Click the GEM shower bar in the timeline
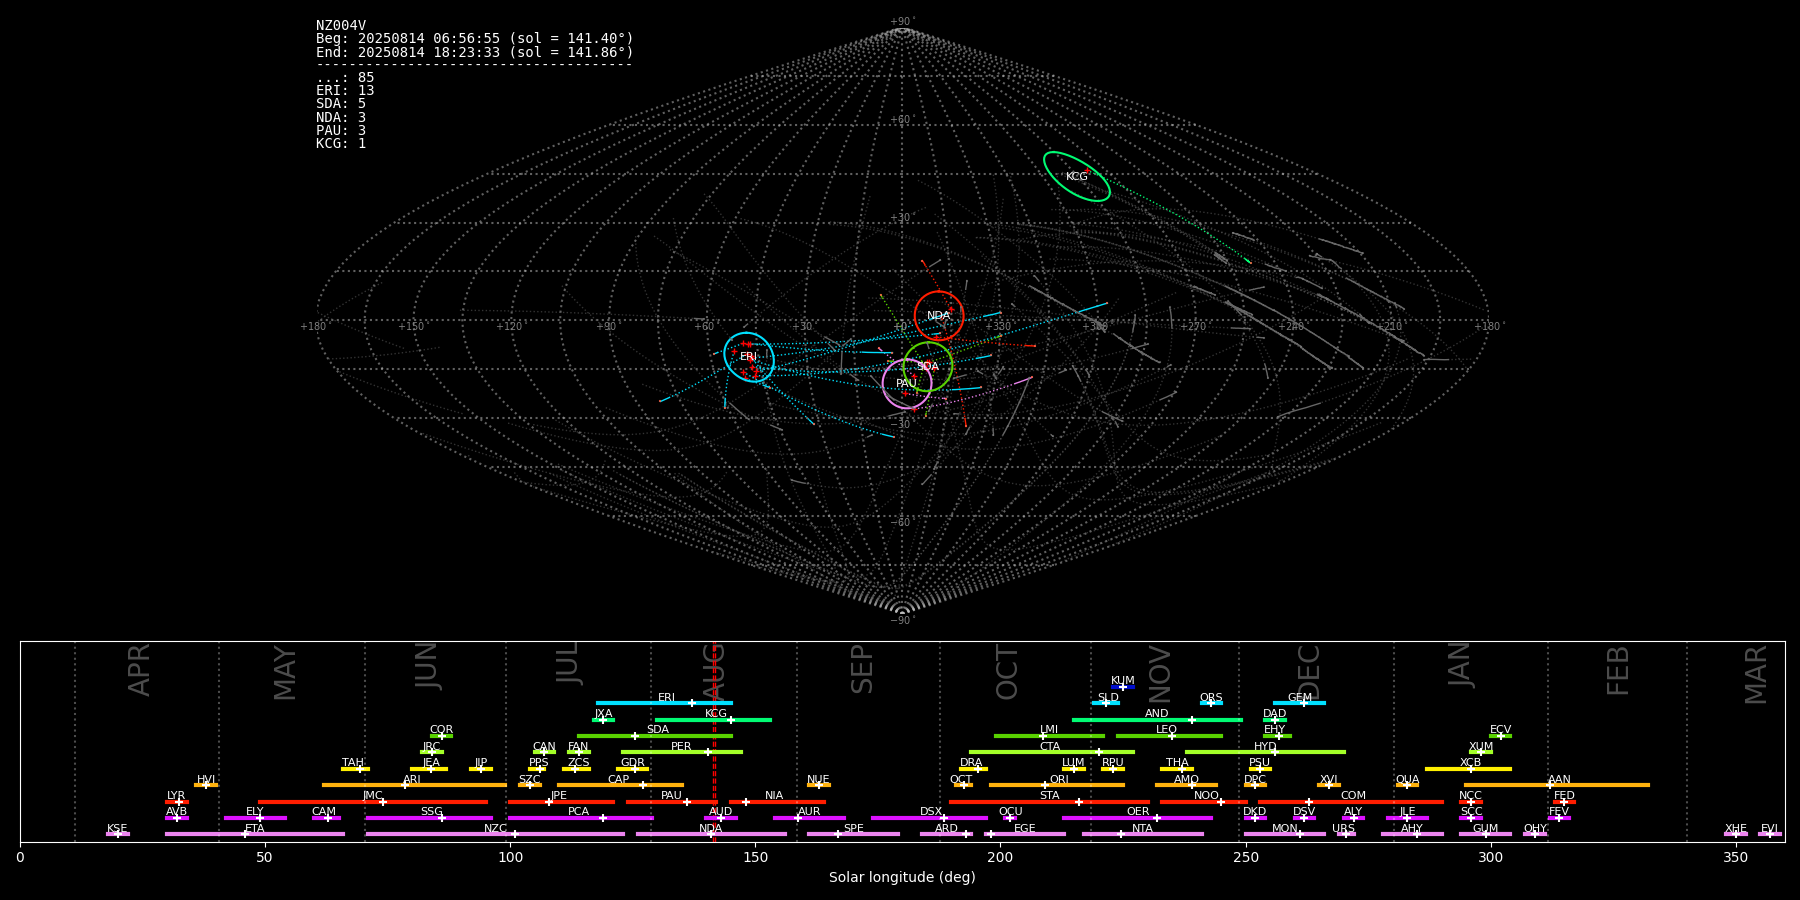The width and height of the screenshot is (1800, 900). tap(1299, 703)
